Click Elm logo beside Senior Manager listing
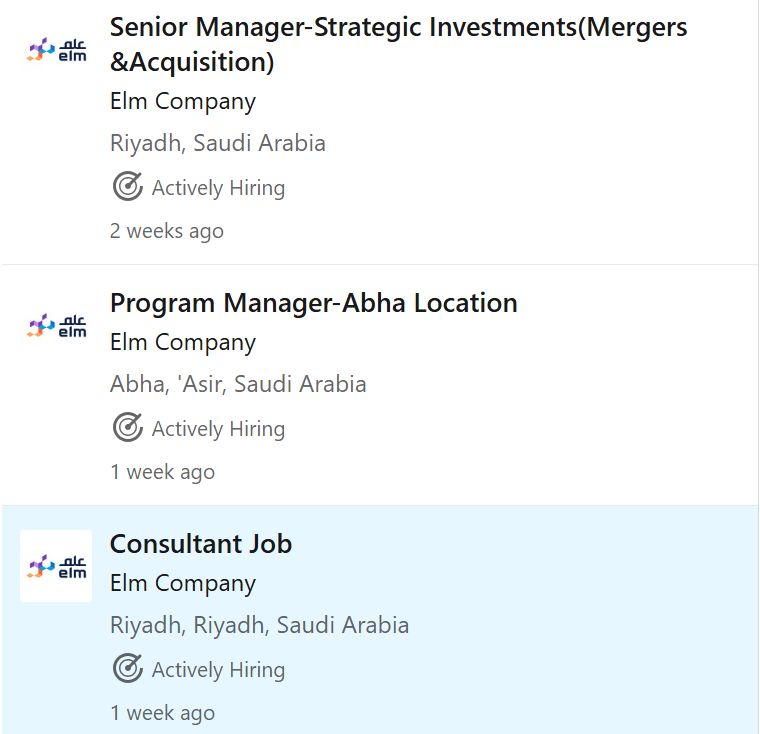 56,49
